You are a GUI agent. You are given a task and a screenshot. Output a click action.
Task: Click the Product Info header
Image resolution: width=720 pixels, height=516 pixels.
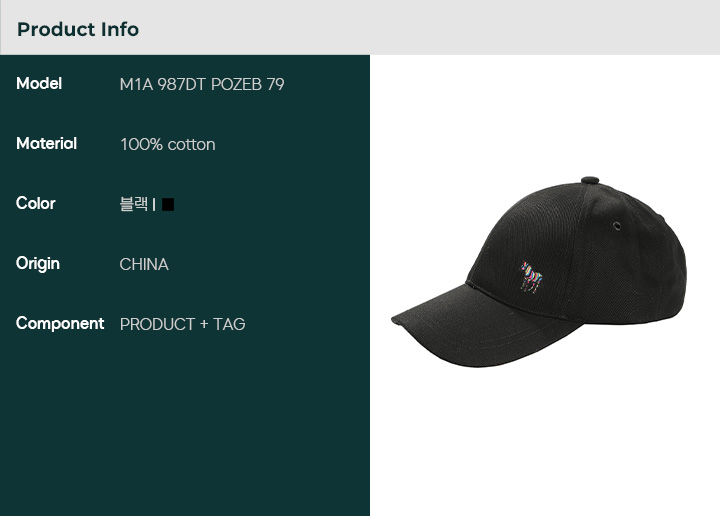coord(78,29)
